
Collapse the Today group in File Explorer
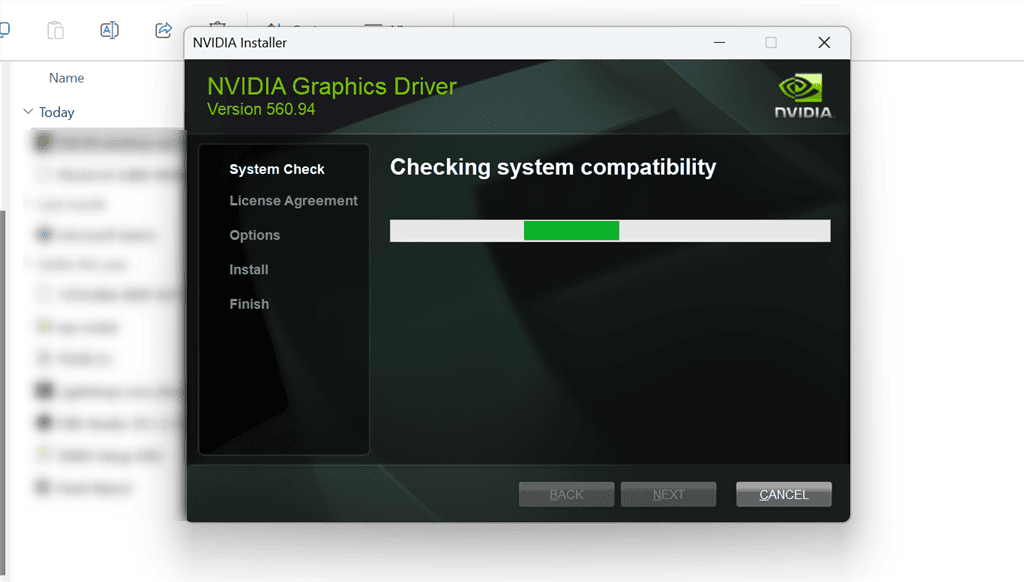pos(28,112)
